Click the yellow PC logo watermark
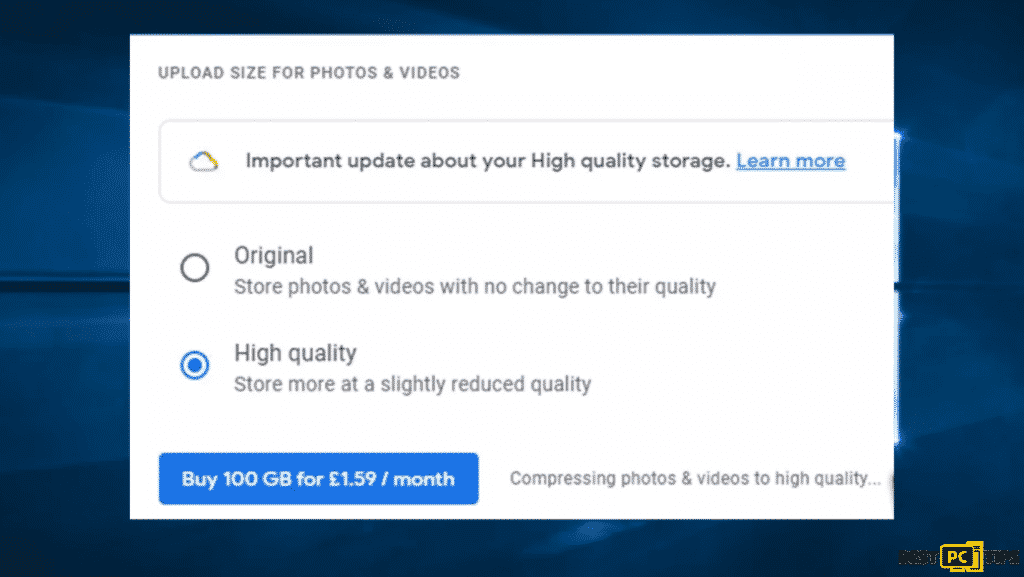Image resolution: width=1024 pixels, height=577 pixels. pos(961,557)
